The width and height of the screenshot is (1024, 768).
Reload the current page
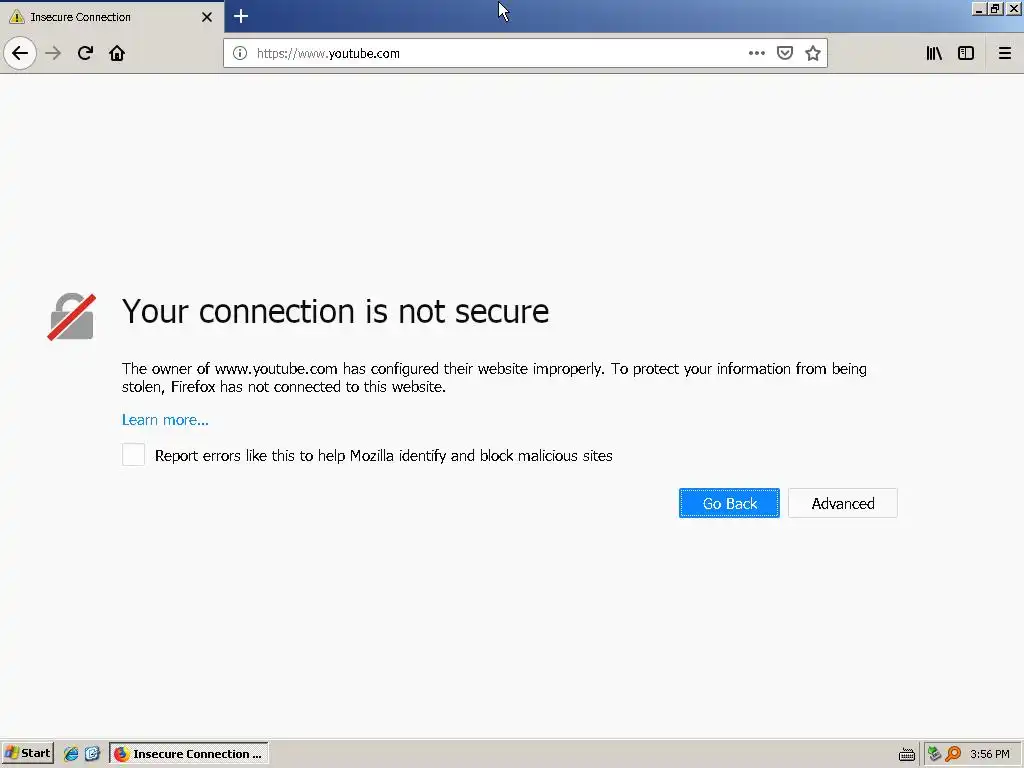(x=85, y=53)
